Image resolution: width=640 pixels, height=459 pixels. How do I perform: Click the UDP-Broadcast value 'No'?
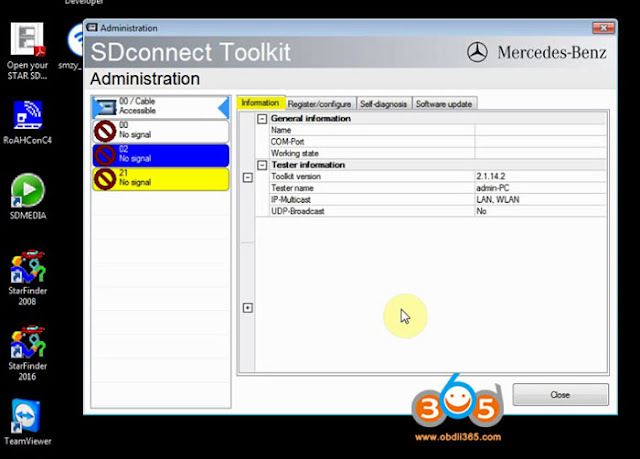(481, 211)
